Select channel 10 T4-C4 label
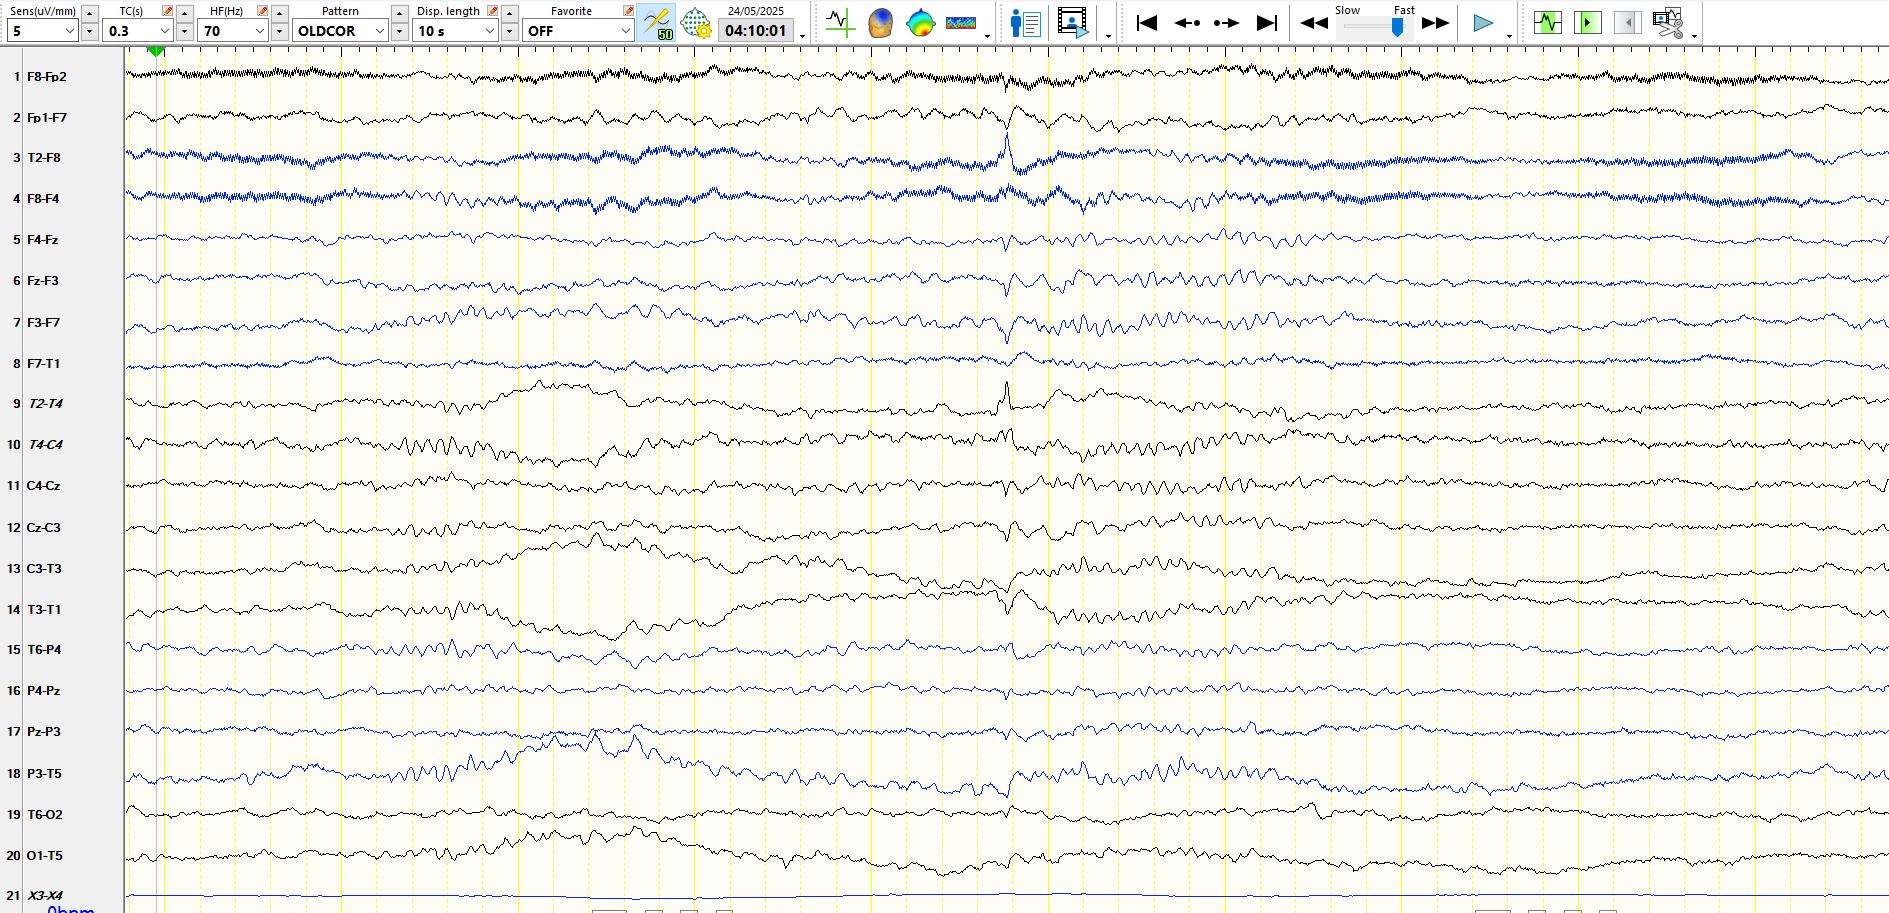The image size is (1889, 913). (x=45, y=445)
